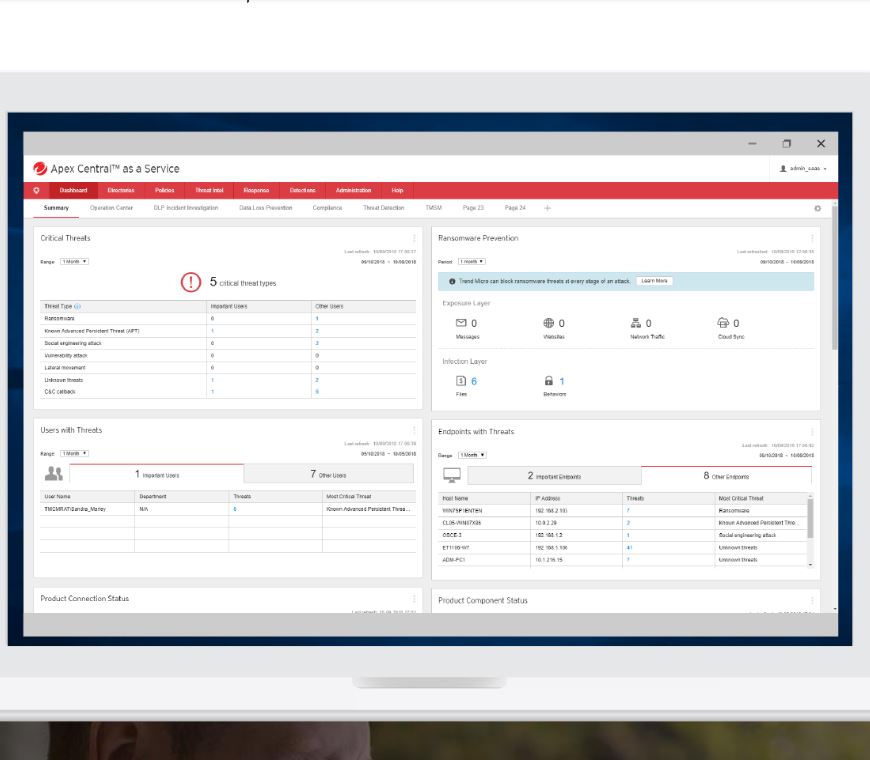Click endpoints table scroll down arrow
This screenshot has width=870, height=760.
810,564
